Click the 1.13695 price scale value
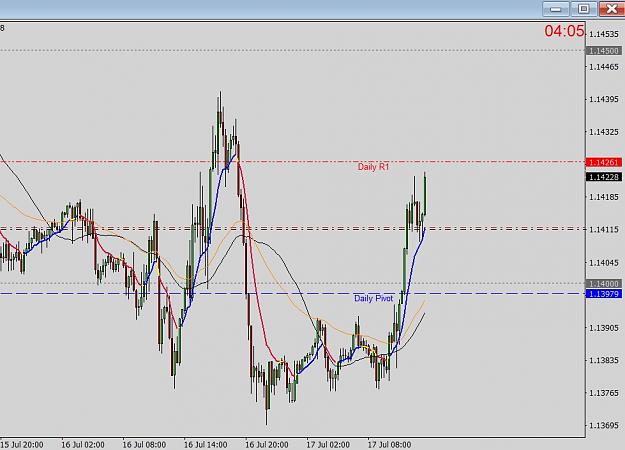The width and height of the screenshot is (625, 450). click(x=604, y=426)
